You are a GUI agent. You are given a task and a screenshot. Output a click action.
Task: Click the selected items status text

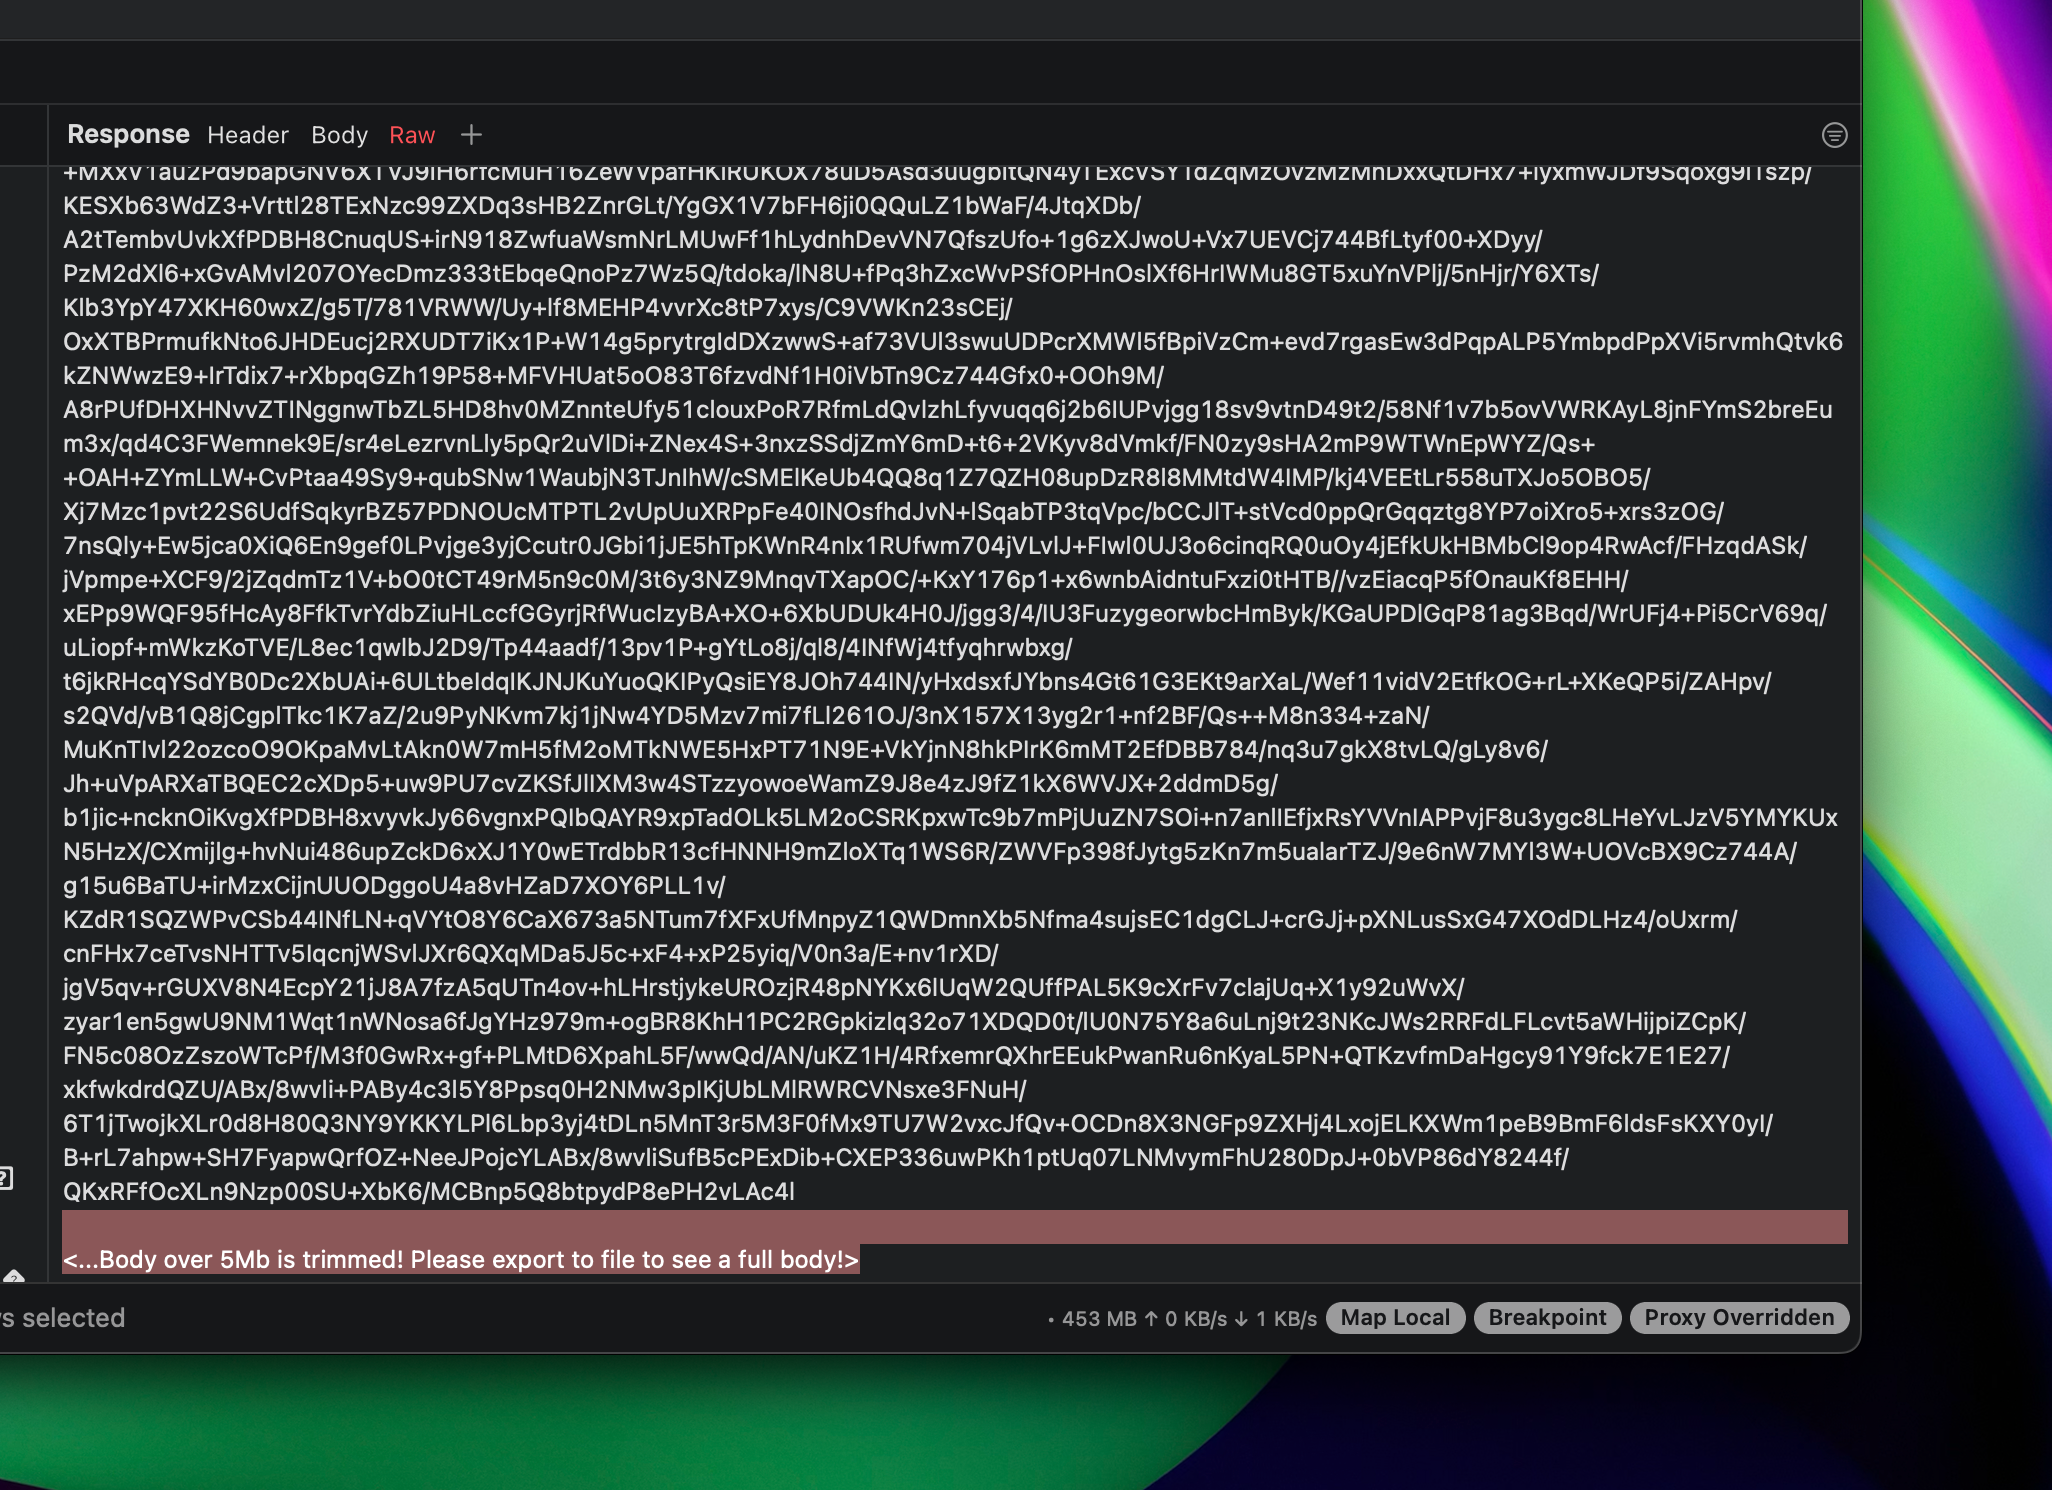click(62, 1317)
